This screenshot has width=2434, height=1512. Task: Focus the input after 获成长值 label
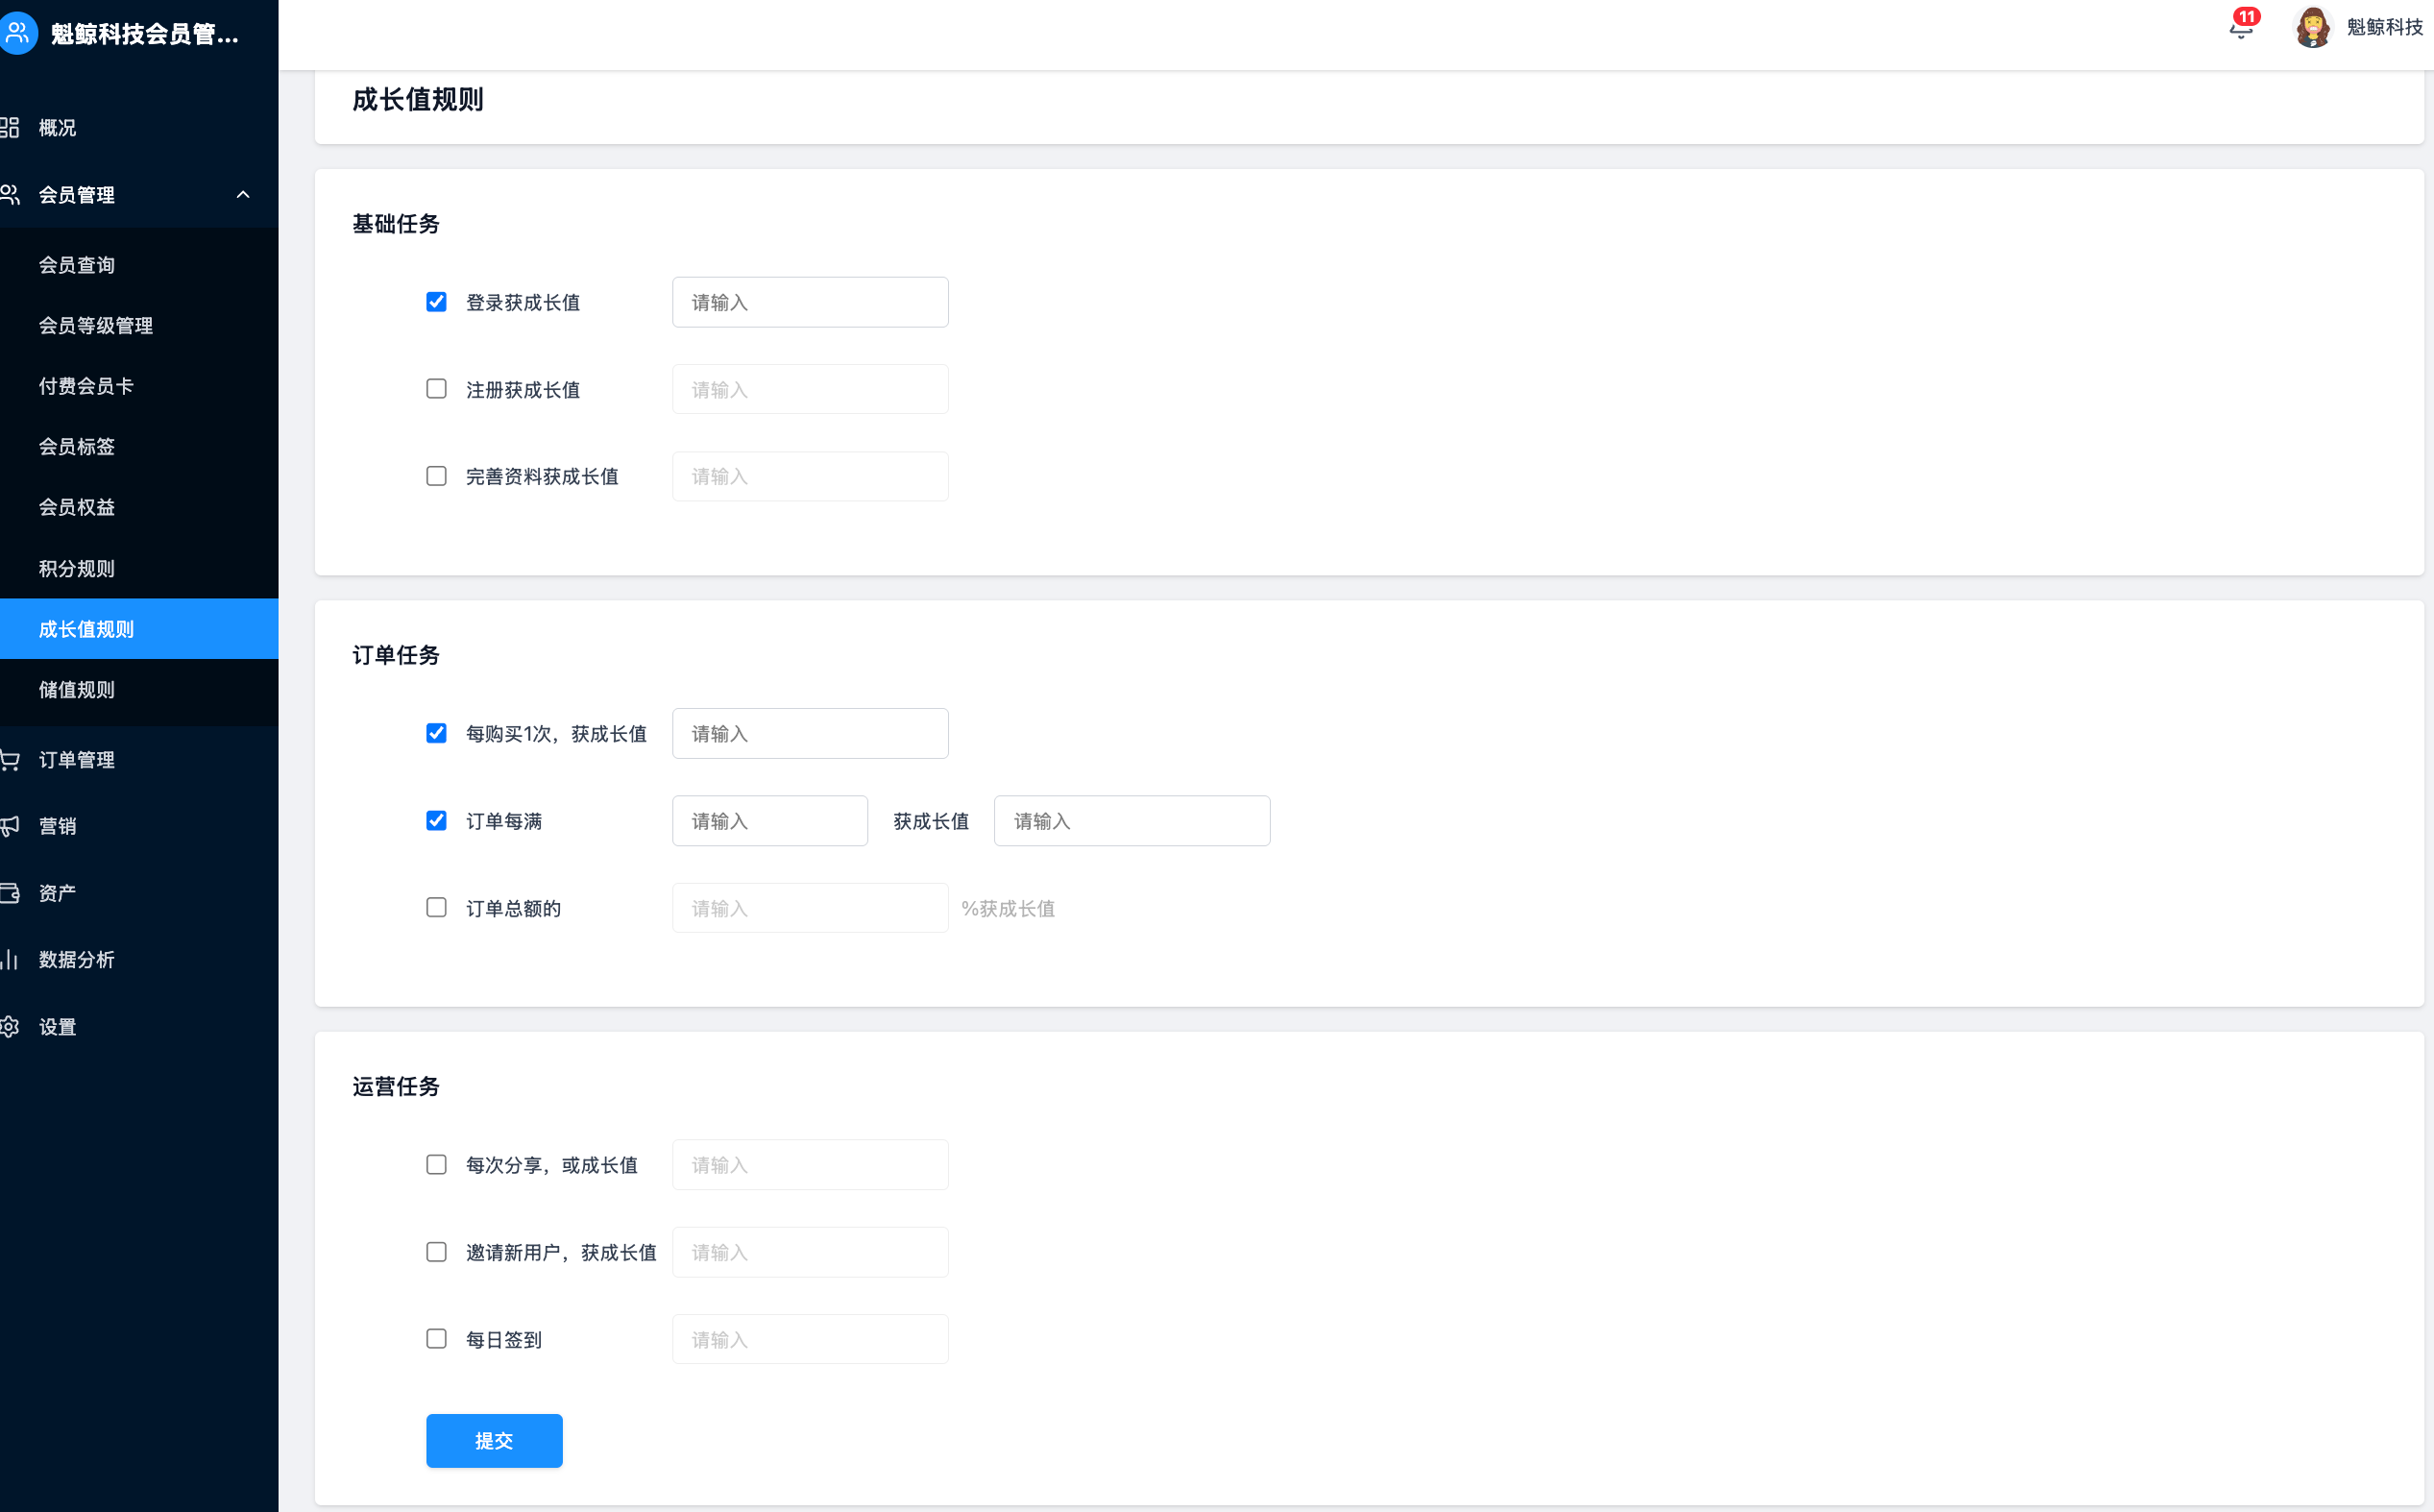pyautogui.click(x=1132, y=821)
